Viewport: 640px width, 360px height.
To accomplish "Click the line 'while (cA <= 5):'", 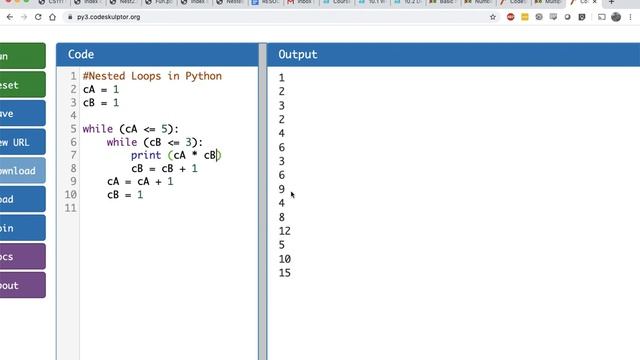I will [x=131, y=129].
